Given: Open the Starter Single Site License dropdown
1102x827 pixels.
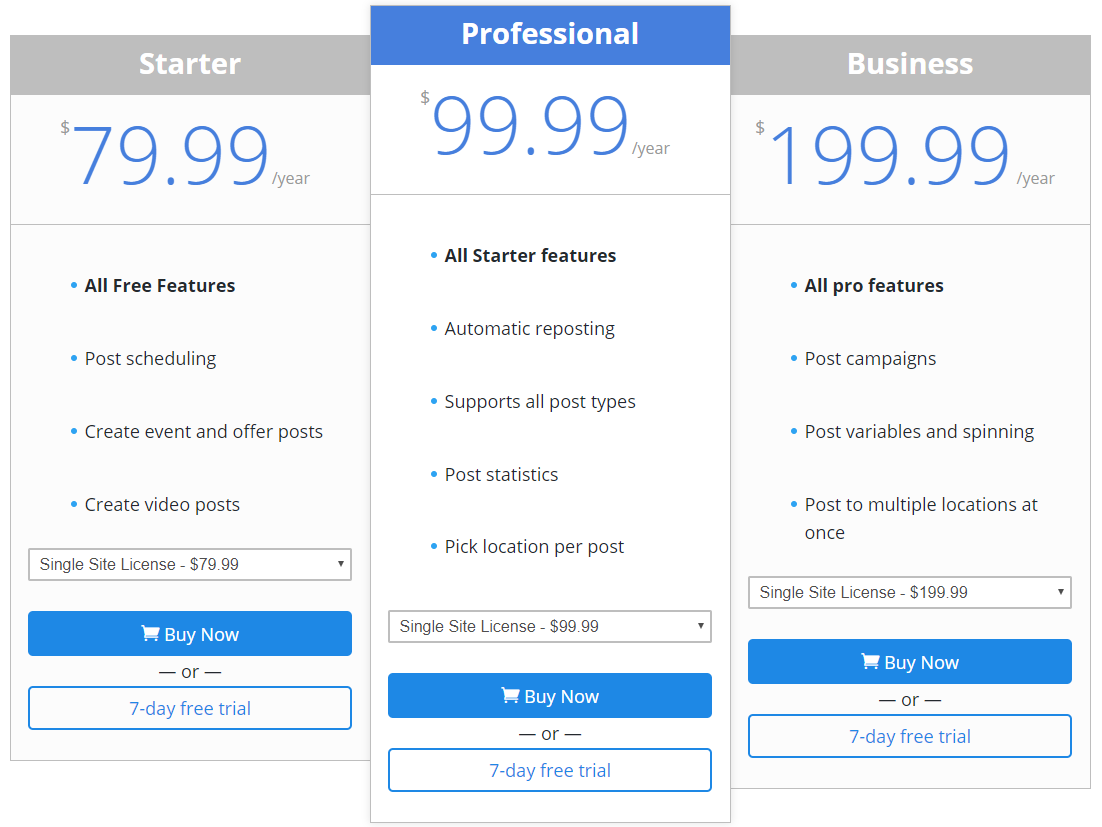Looking at the screenshot, I should [x=190, y=564].
